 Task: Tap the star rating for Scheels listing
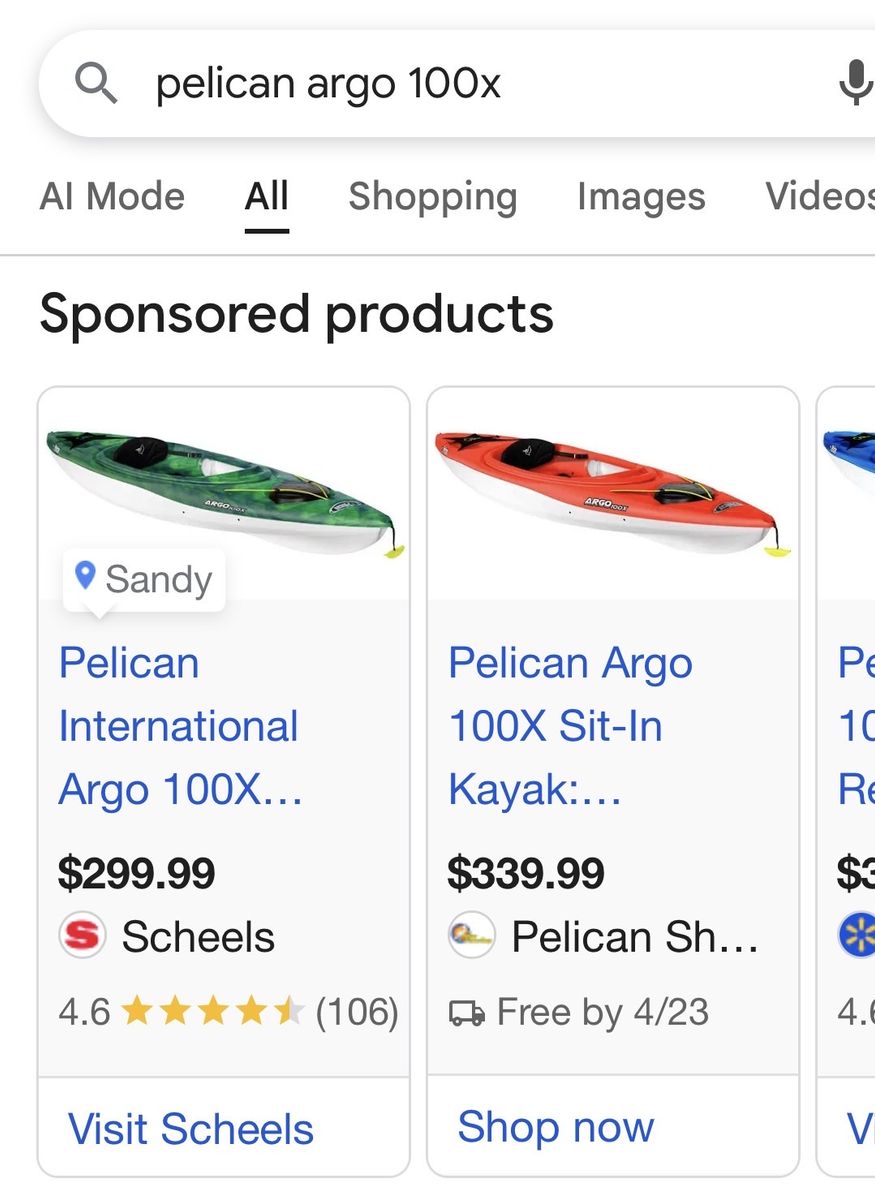tap(212, 1012)
